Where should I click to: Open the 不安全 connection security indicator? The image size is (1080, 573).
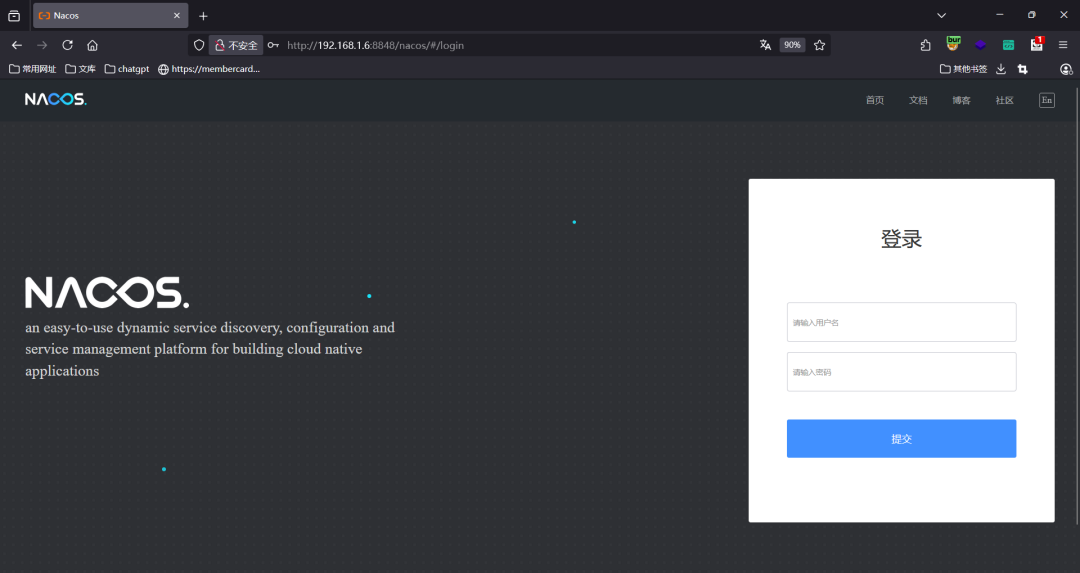click(x=236, y=45)
